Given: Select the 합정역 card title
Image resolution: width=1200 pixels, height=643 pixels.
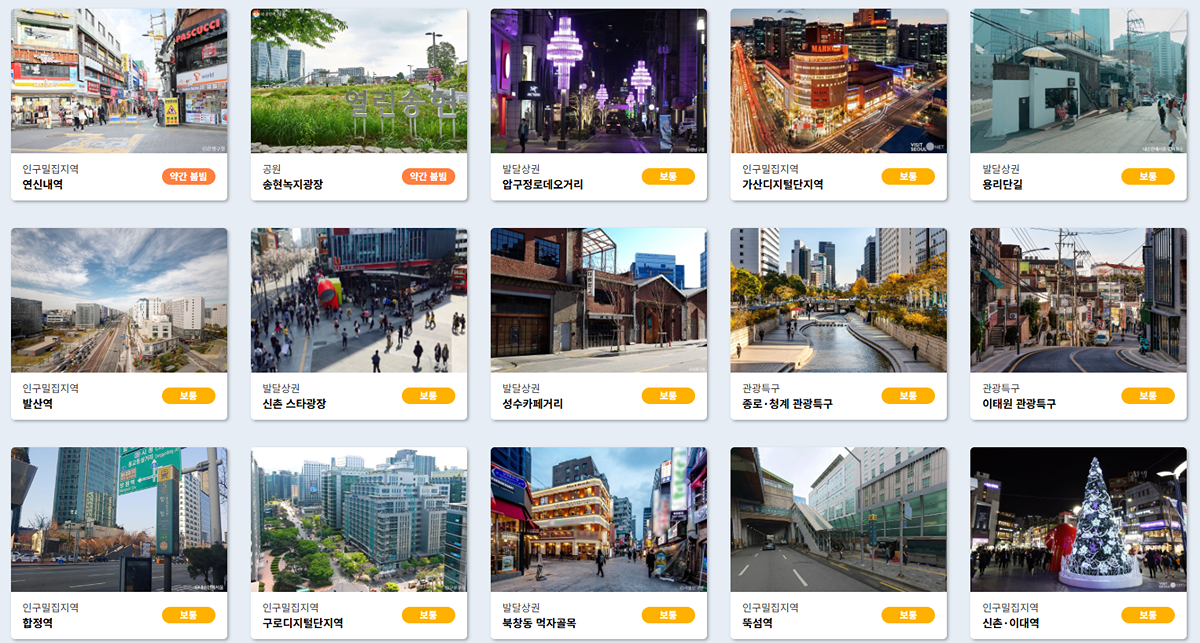Looking at the screenshot, I should click(38, 623).
